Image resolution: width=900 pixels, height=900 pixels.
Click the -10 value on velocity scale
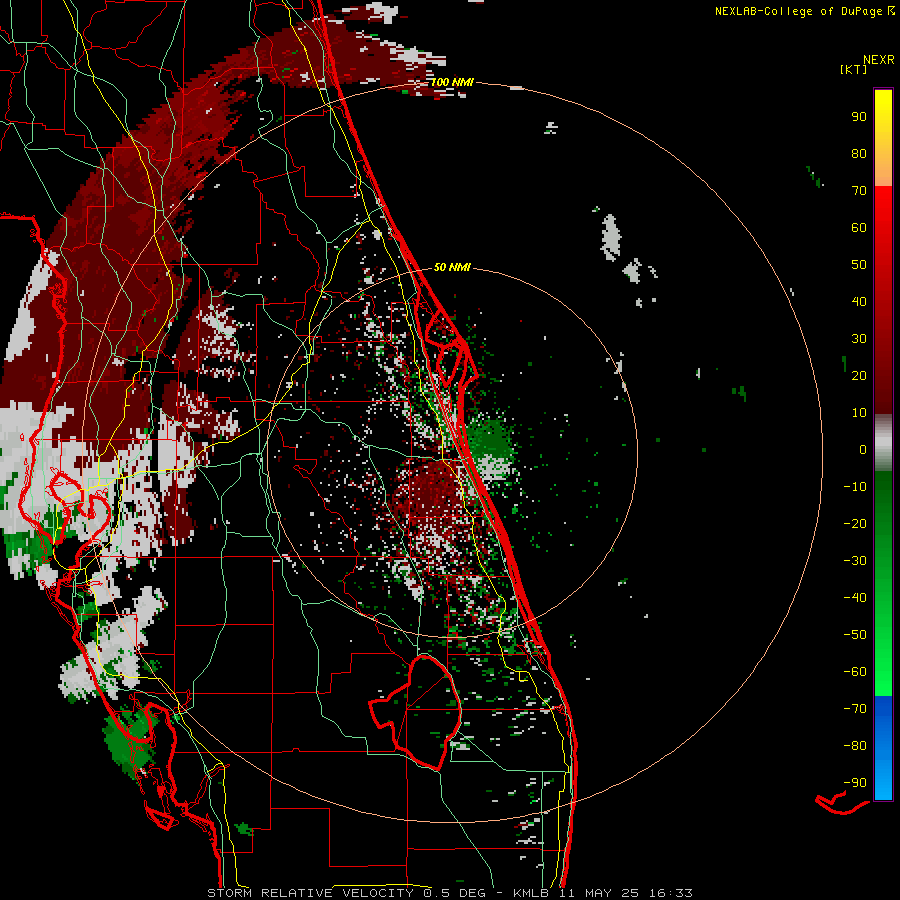tap(855, 487)
